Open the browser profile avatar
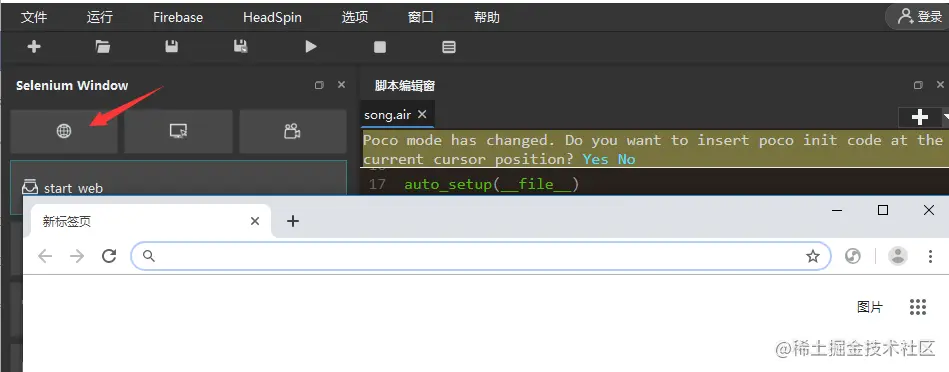The width and height of the screenshot is (949, 372). [898, 256]
